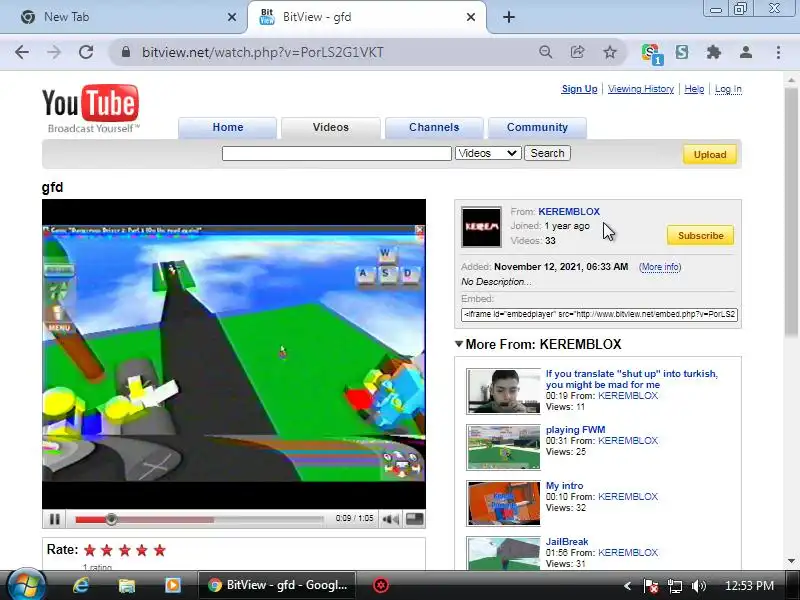This screenshot has height=600, width=800.
Task: Click the browser forward arrow
Action: click(x=54, y=52)
